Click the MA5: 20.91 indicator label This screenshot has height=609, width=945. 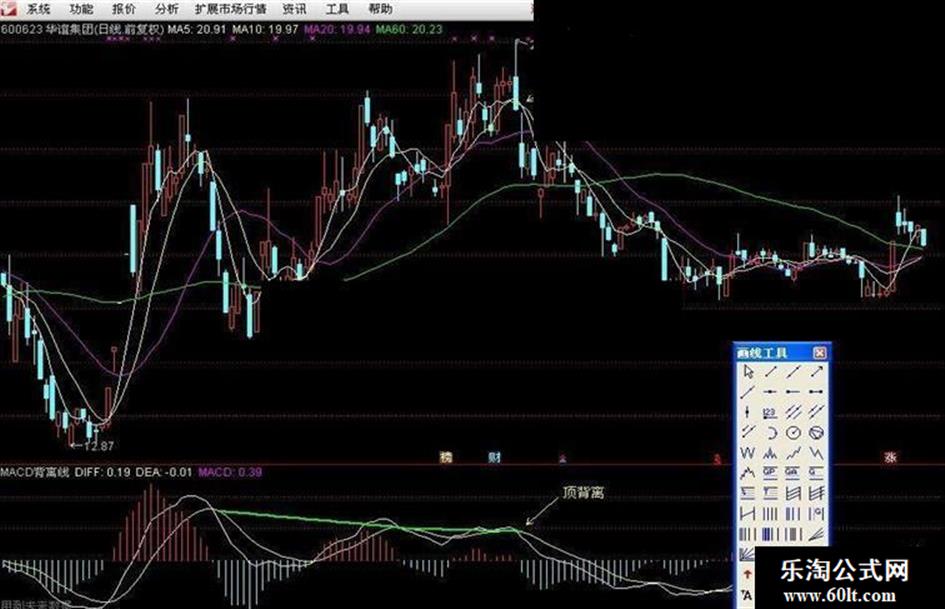197,29
